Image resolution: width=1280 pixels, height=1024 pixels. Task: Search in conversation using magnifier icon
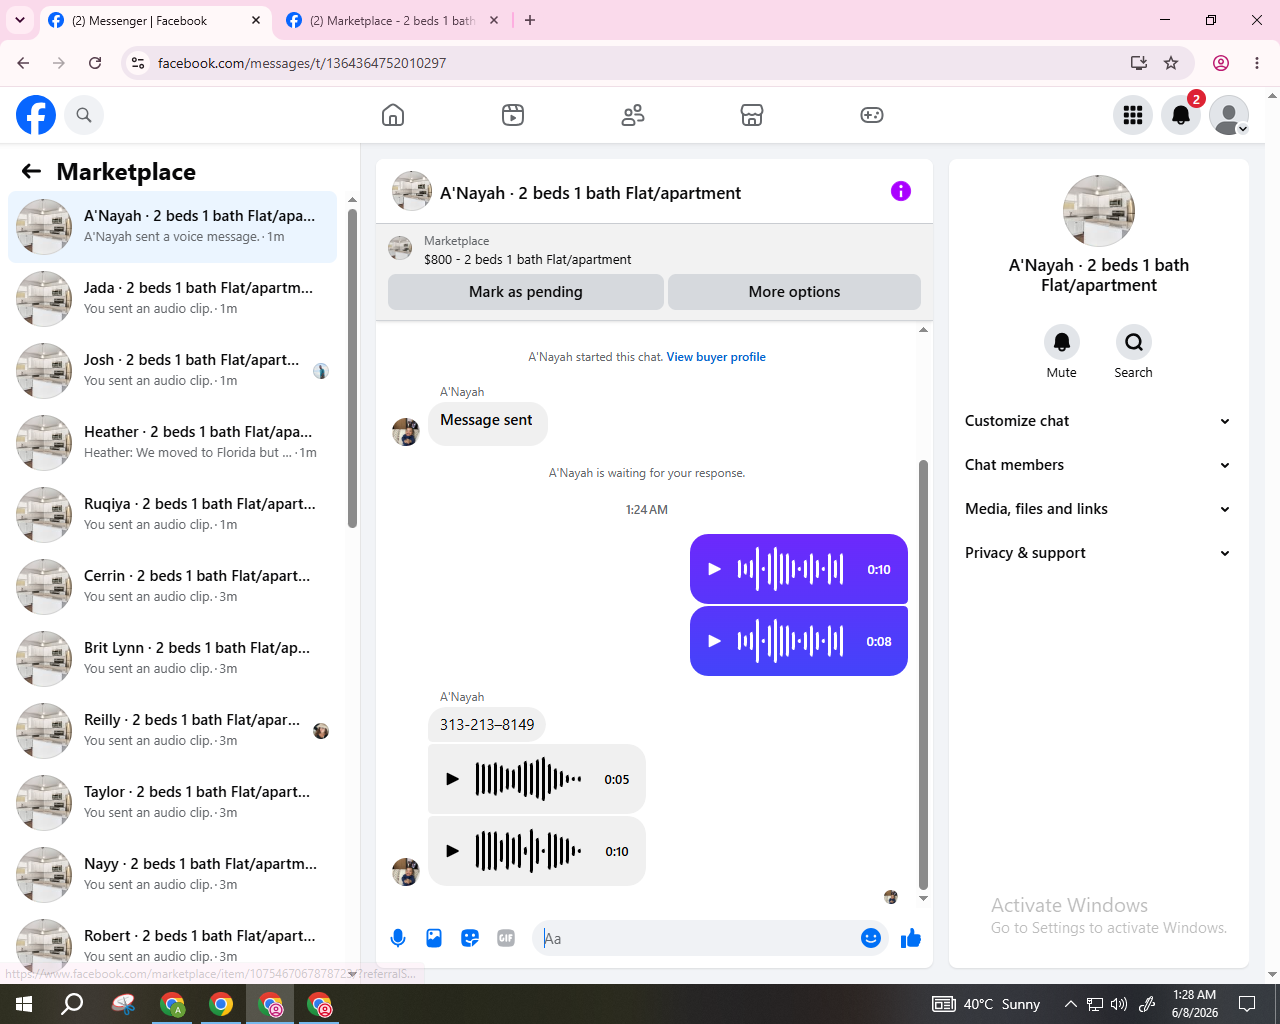[x=1134, y=343]
